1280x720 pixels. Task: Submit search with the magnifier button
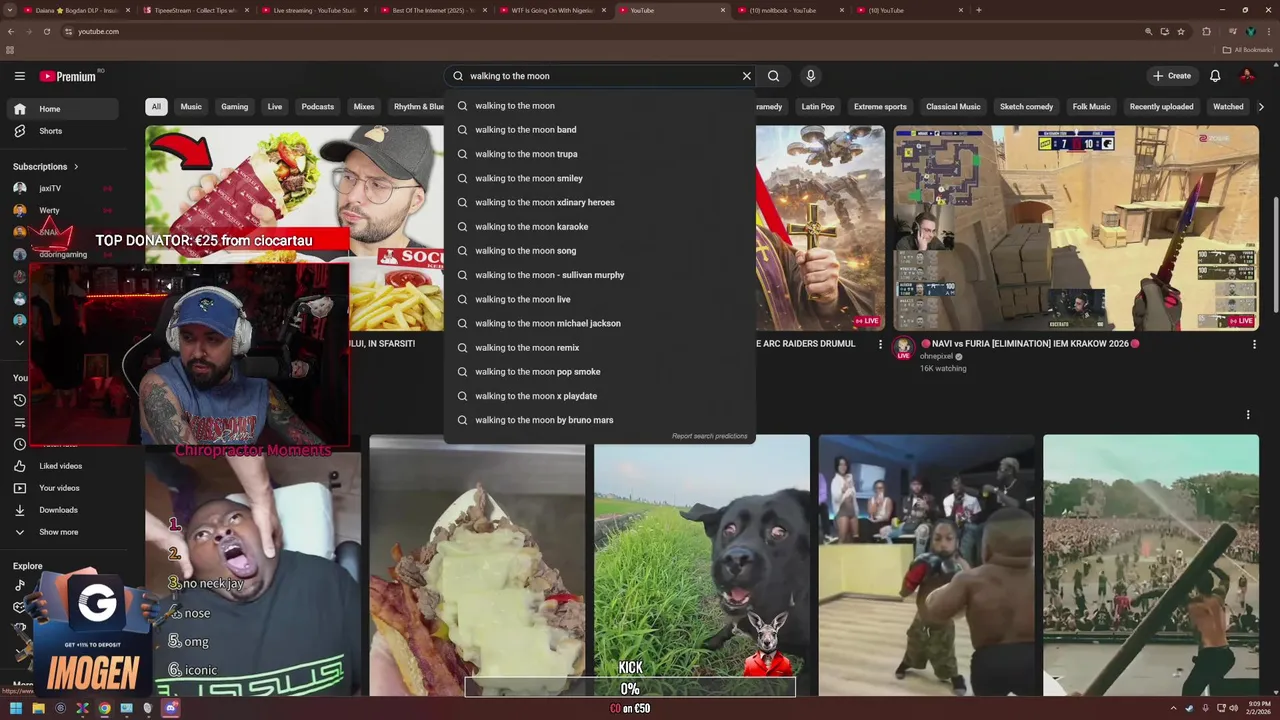(x=773, y=76)
